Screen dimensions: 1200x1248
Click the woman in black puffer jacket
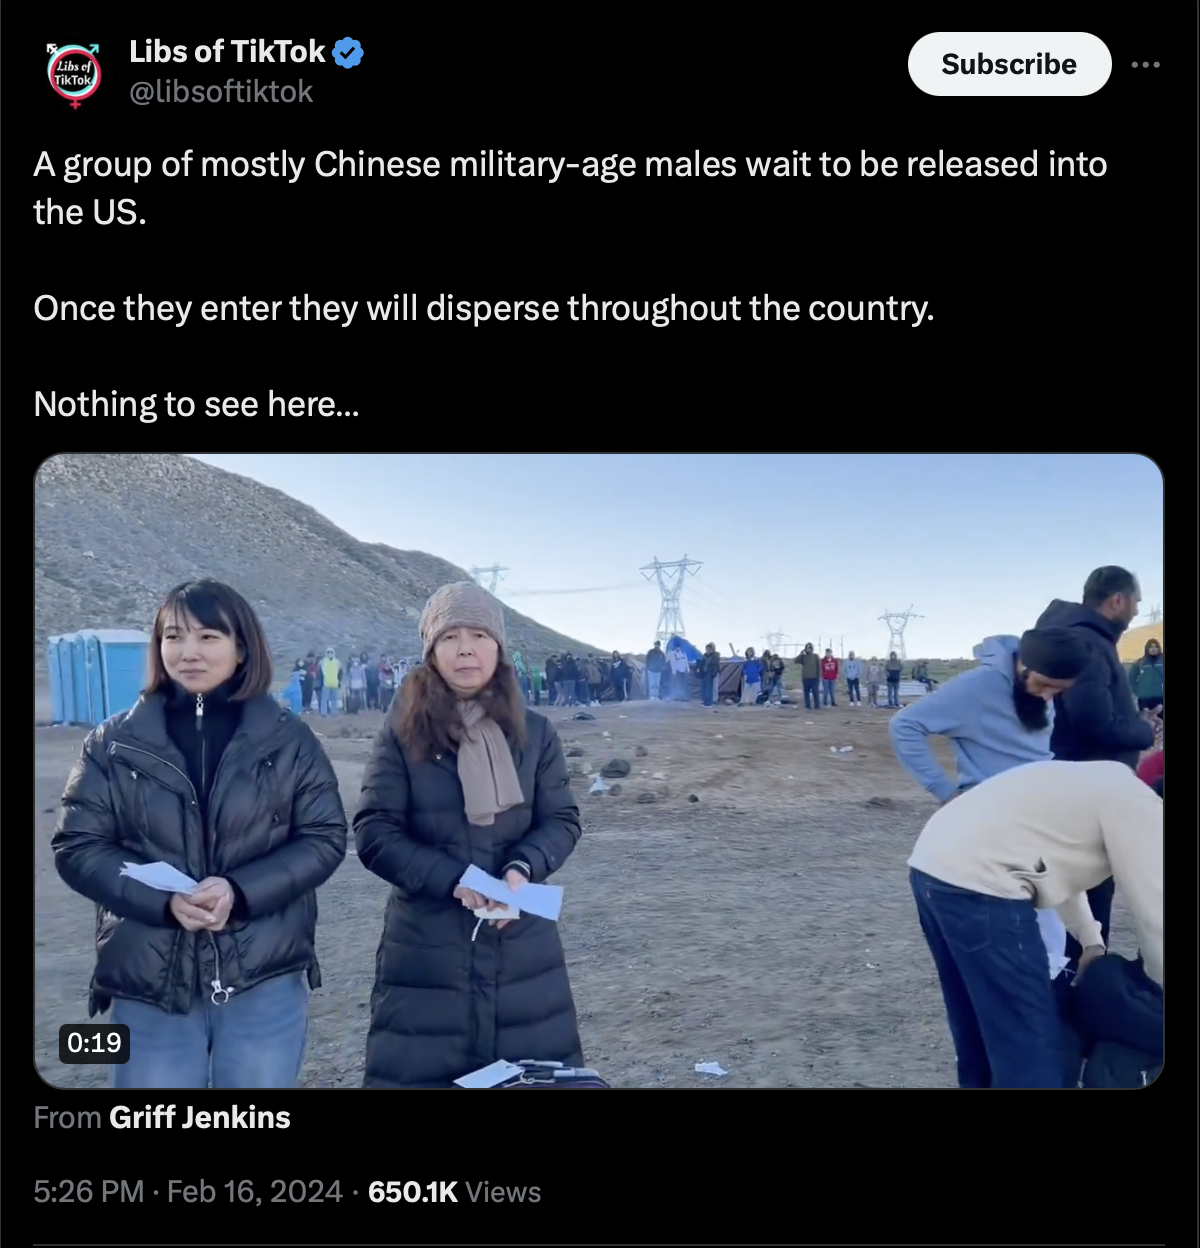[x=200, y=832]
